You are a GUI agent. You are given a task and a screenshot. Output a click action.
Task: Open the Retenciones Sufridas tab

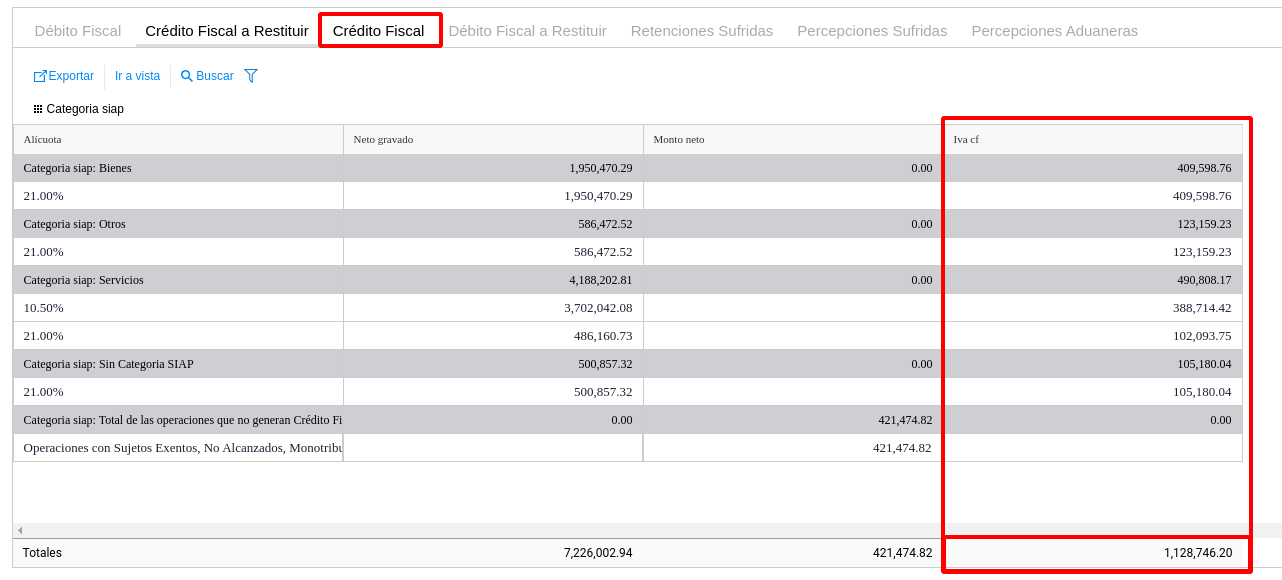701,31
